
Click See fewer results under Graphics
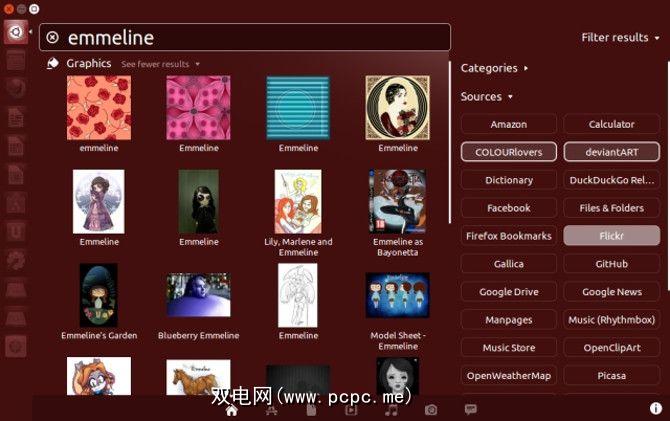[x=160, y=64]
